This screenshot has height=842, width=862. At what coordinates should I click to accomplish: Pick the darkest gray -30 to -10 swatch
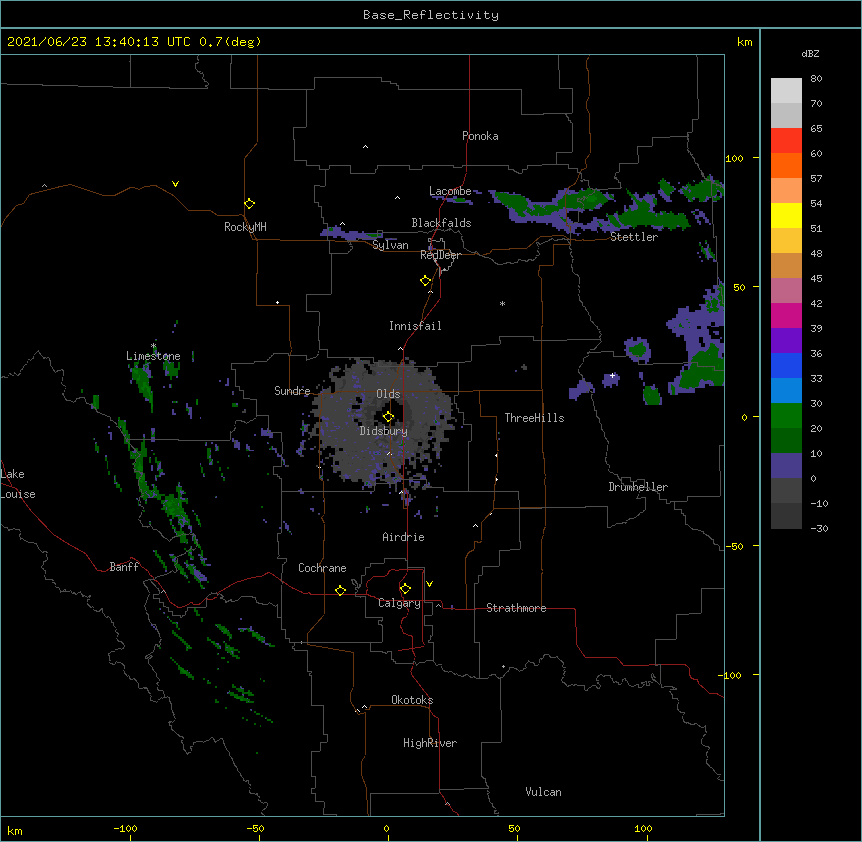pyautogui.click(x=786, y=516)
